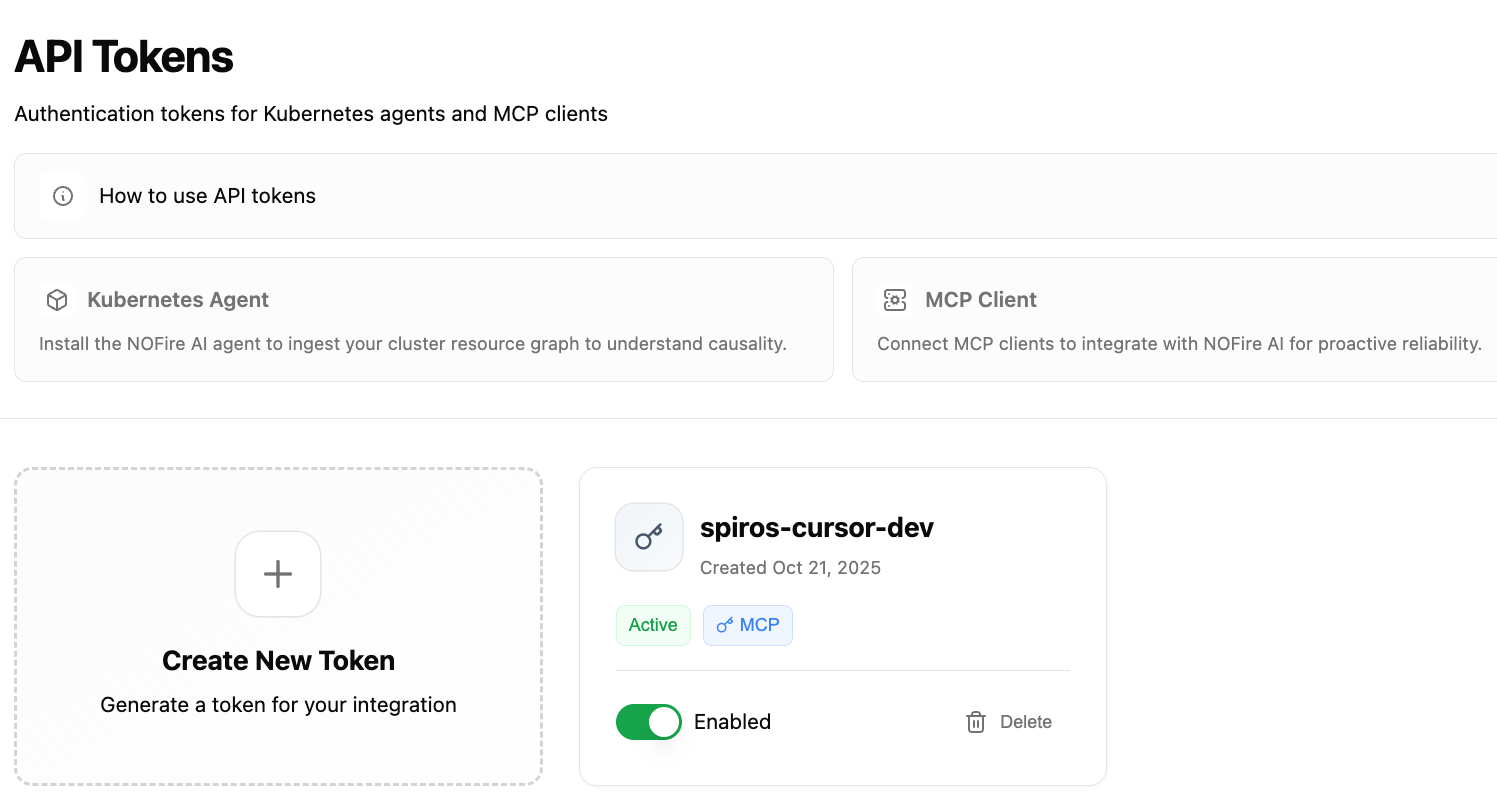Click the key icon inside the MCP badge

click(724, 625)
